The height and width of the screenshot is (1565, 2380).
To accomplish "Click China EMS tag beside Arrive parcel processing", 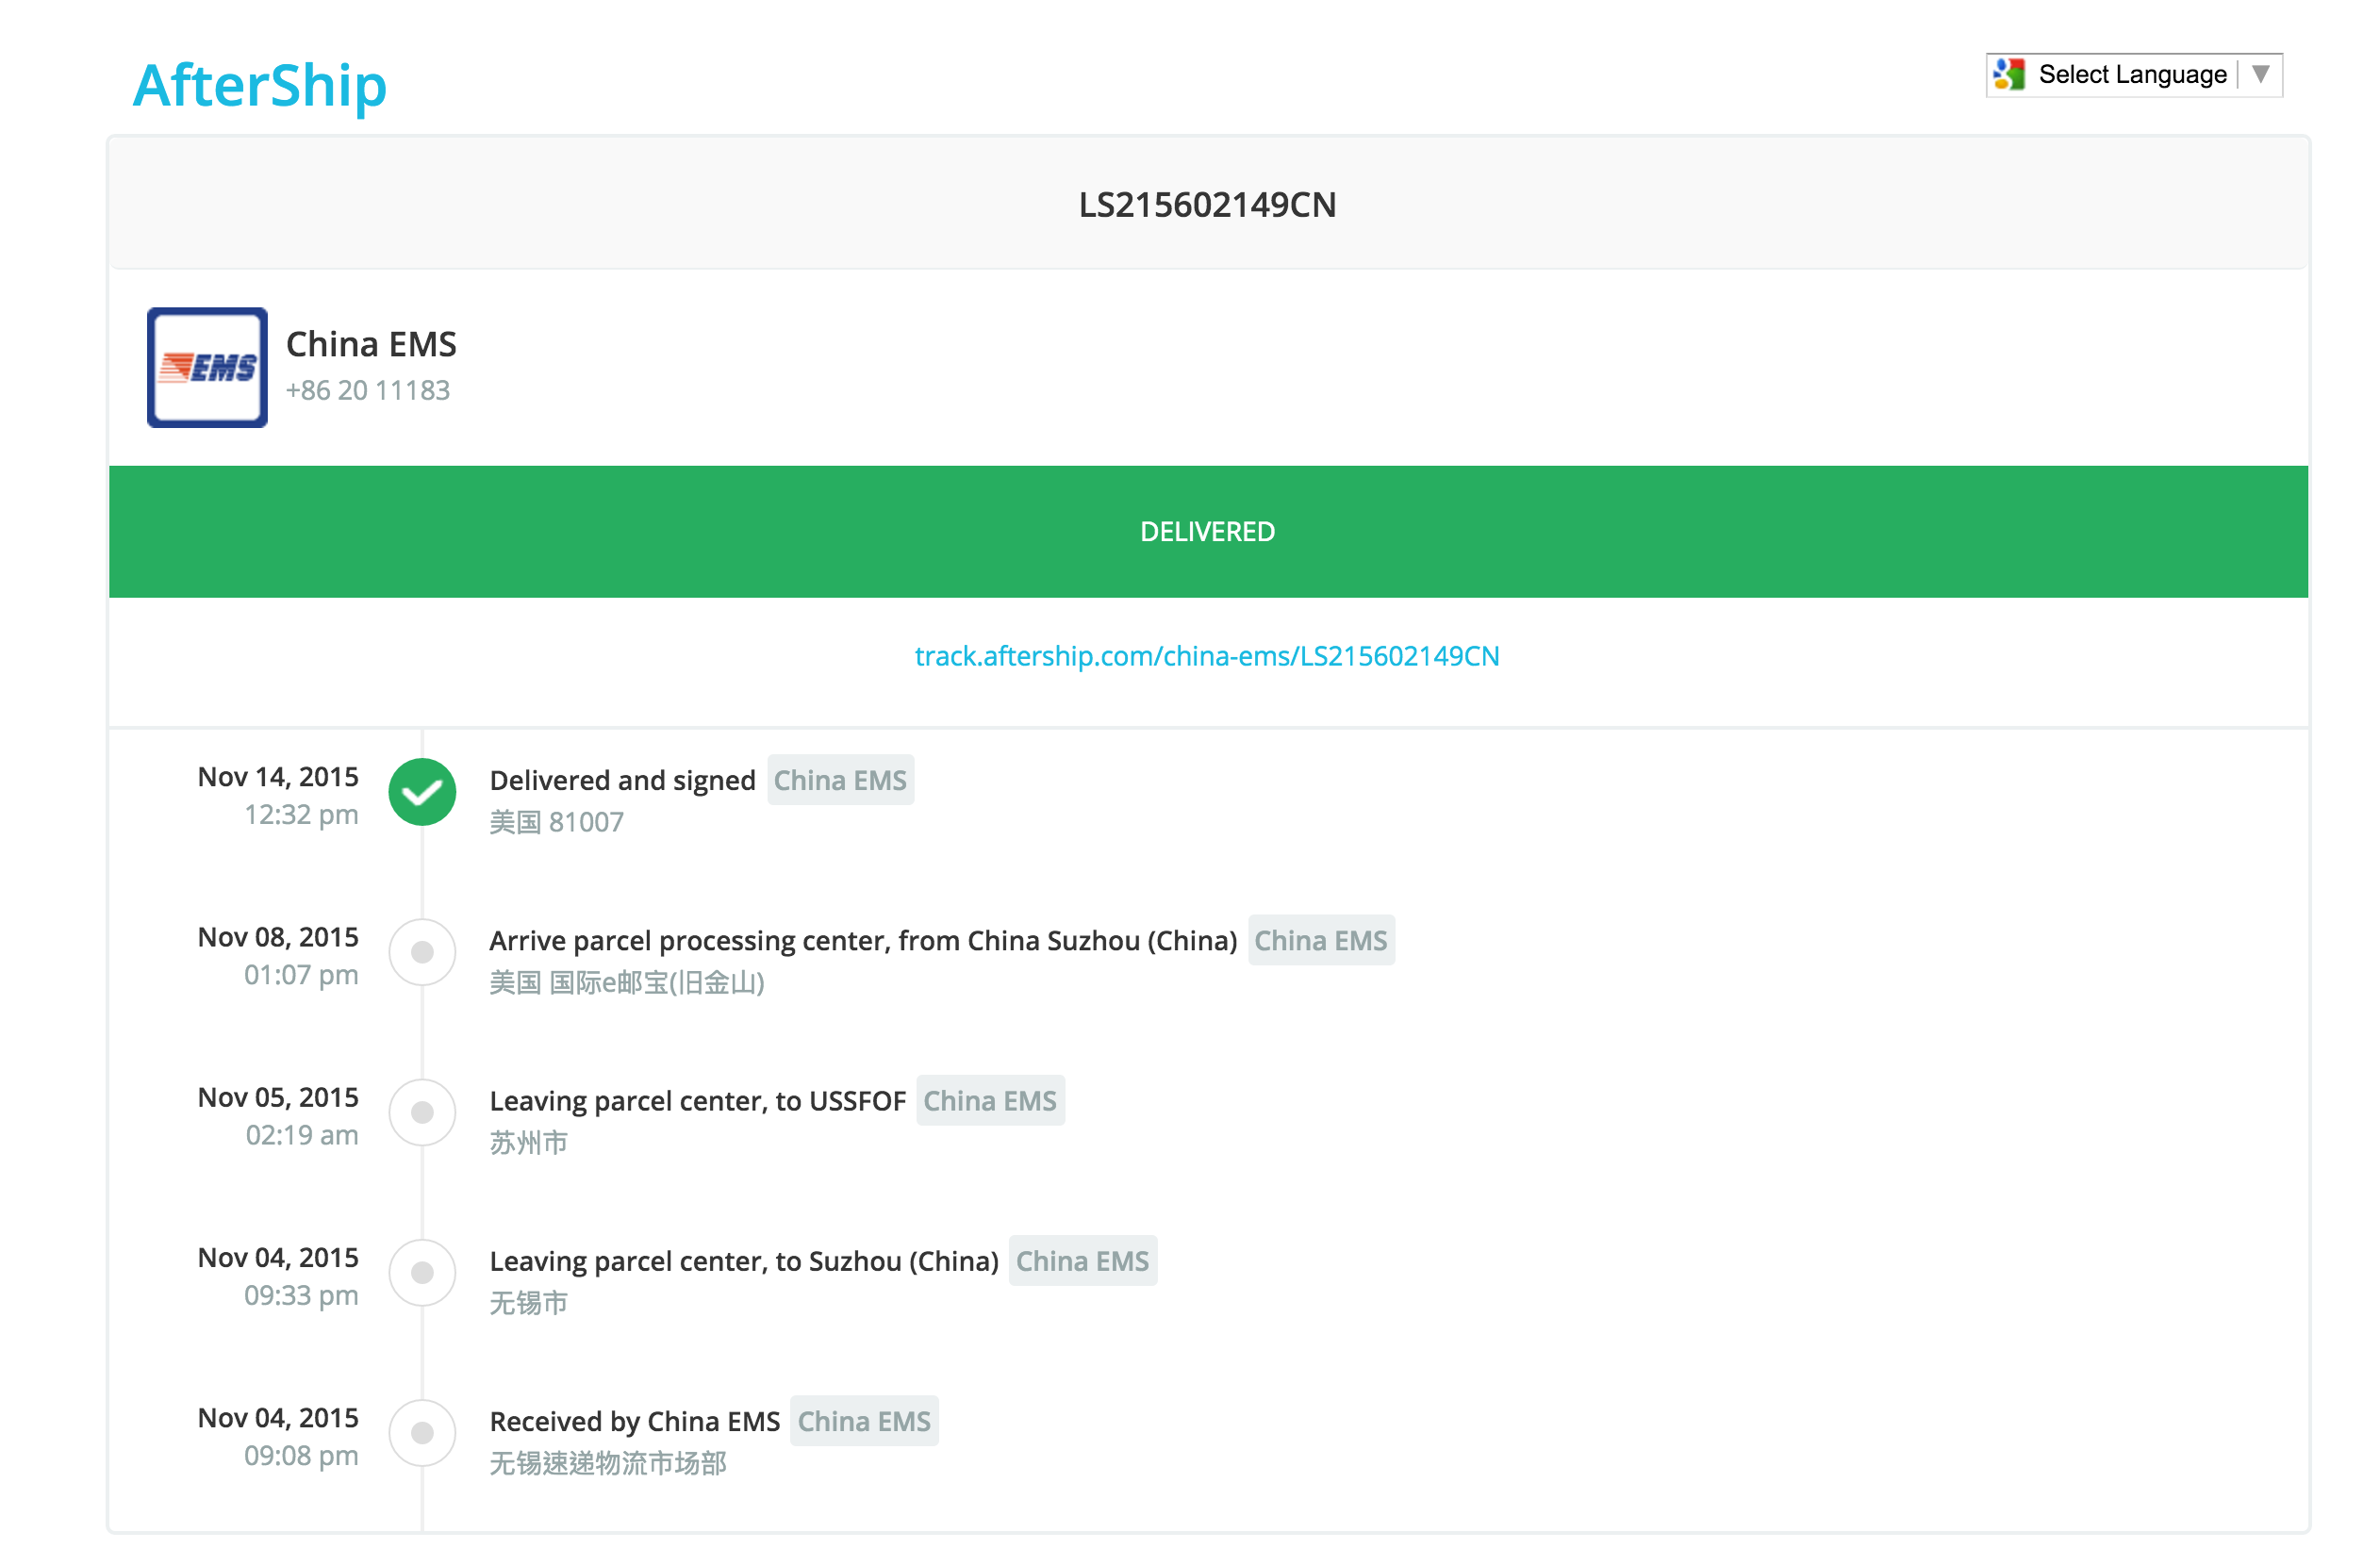I will [1320, 940].
